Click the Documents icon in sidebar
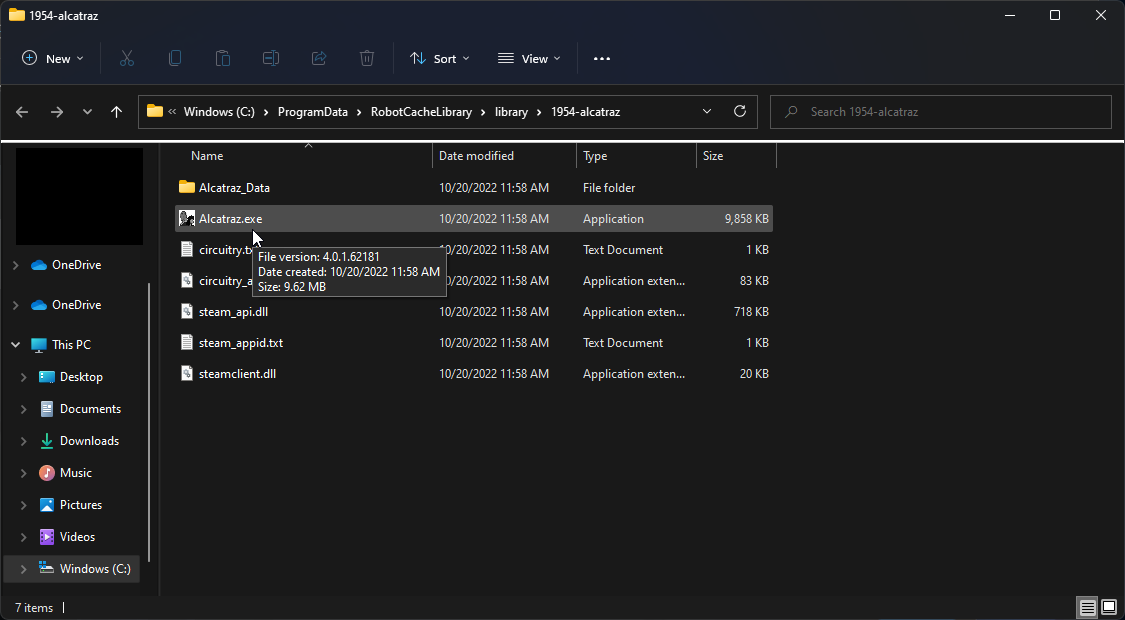 47,409
